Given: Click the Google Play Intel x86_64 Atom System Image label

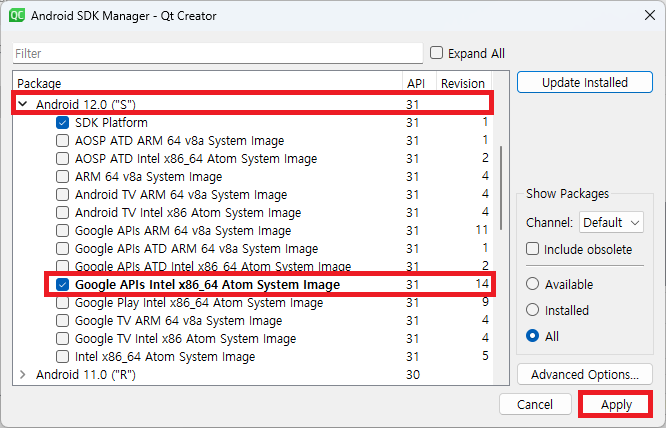Looking at the screenshot, I should point(199,303).
